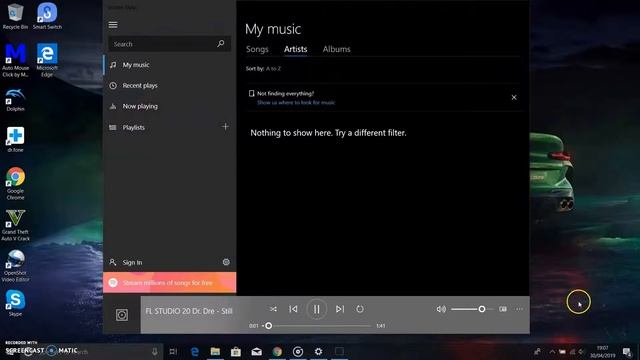Open the hamburger navigation menu

113,25
